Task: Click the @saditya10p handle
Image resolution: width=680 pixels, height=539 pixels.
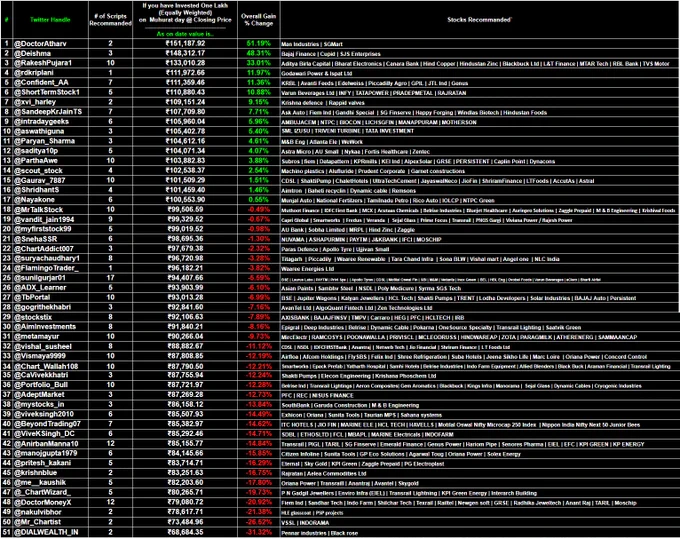Action: 36,150
